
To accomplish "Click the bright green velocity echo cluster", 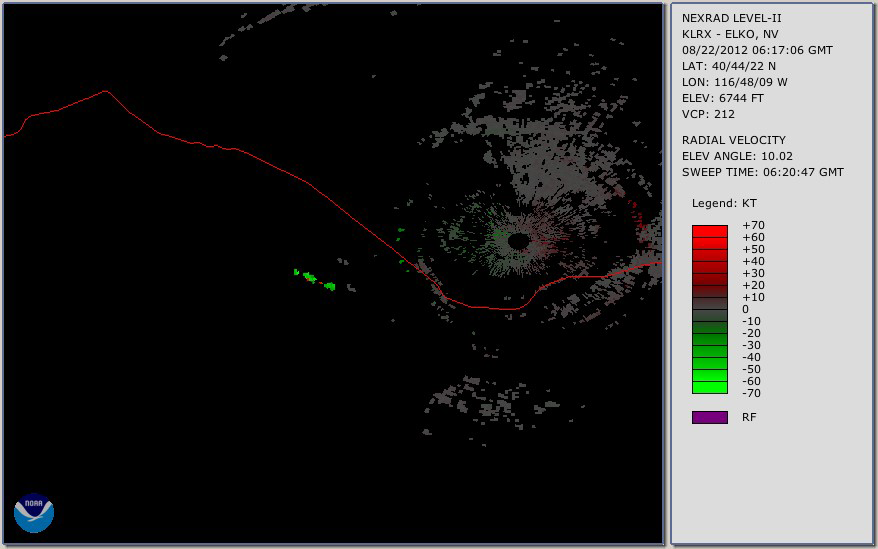I will [x=315, y=280].
